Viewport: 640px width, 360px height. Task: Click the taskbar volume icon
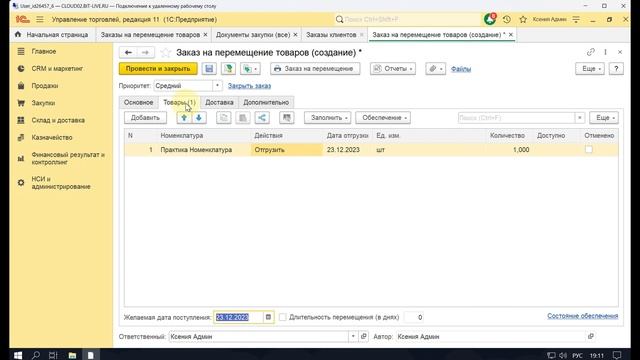tap(563, 355)
